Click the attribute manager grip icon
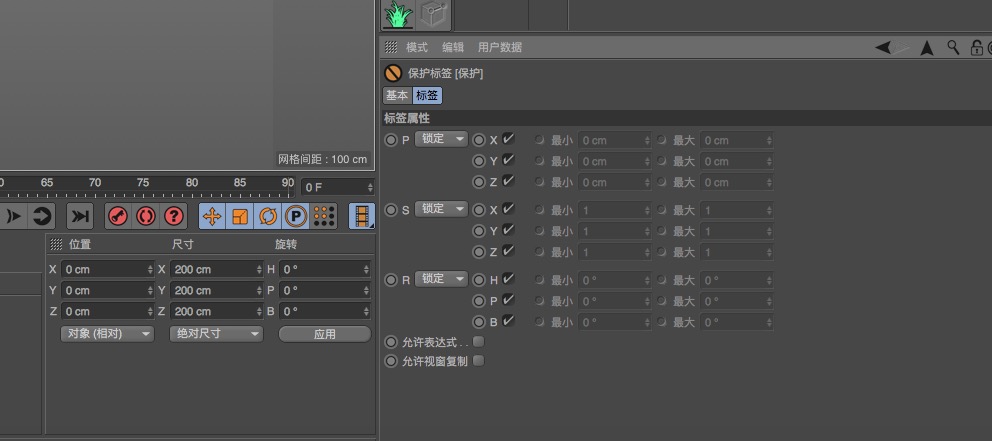992x441 pixels. tap(391, 47)
